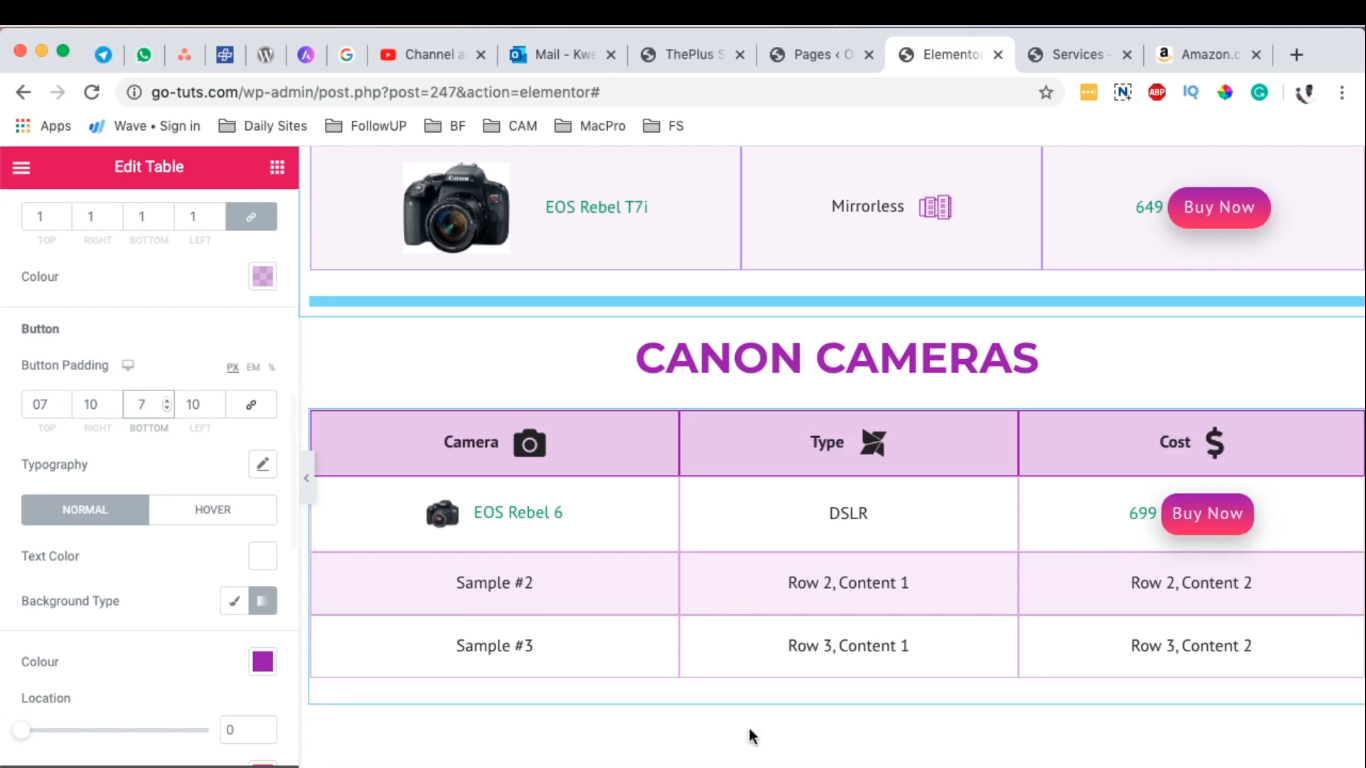The image size is (1366, 768).
Task: Open a new browser tab
Action: tap(1296, 55)
